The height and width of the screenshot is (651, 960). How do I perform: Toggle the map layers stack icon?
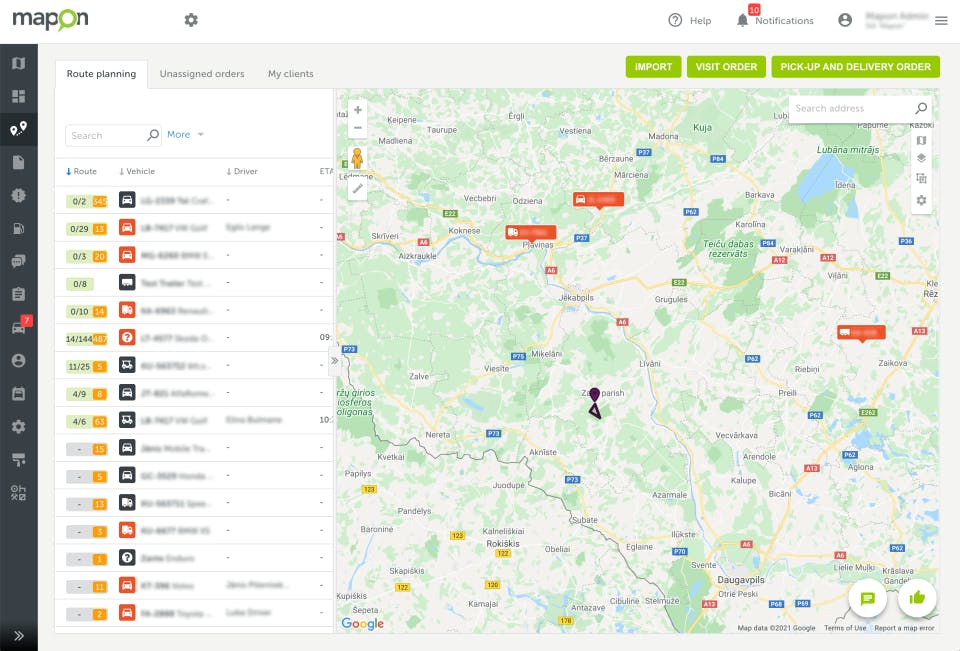(x=921, y=159)
